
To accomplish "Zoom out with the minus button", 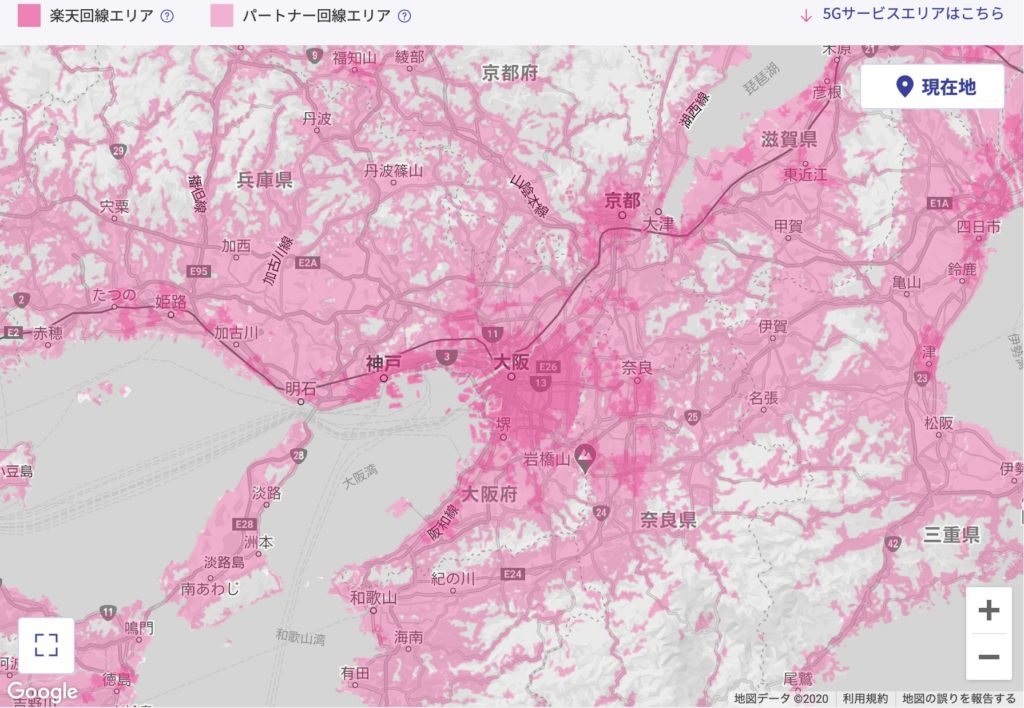I will click(x=989, y=657).
